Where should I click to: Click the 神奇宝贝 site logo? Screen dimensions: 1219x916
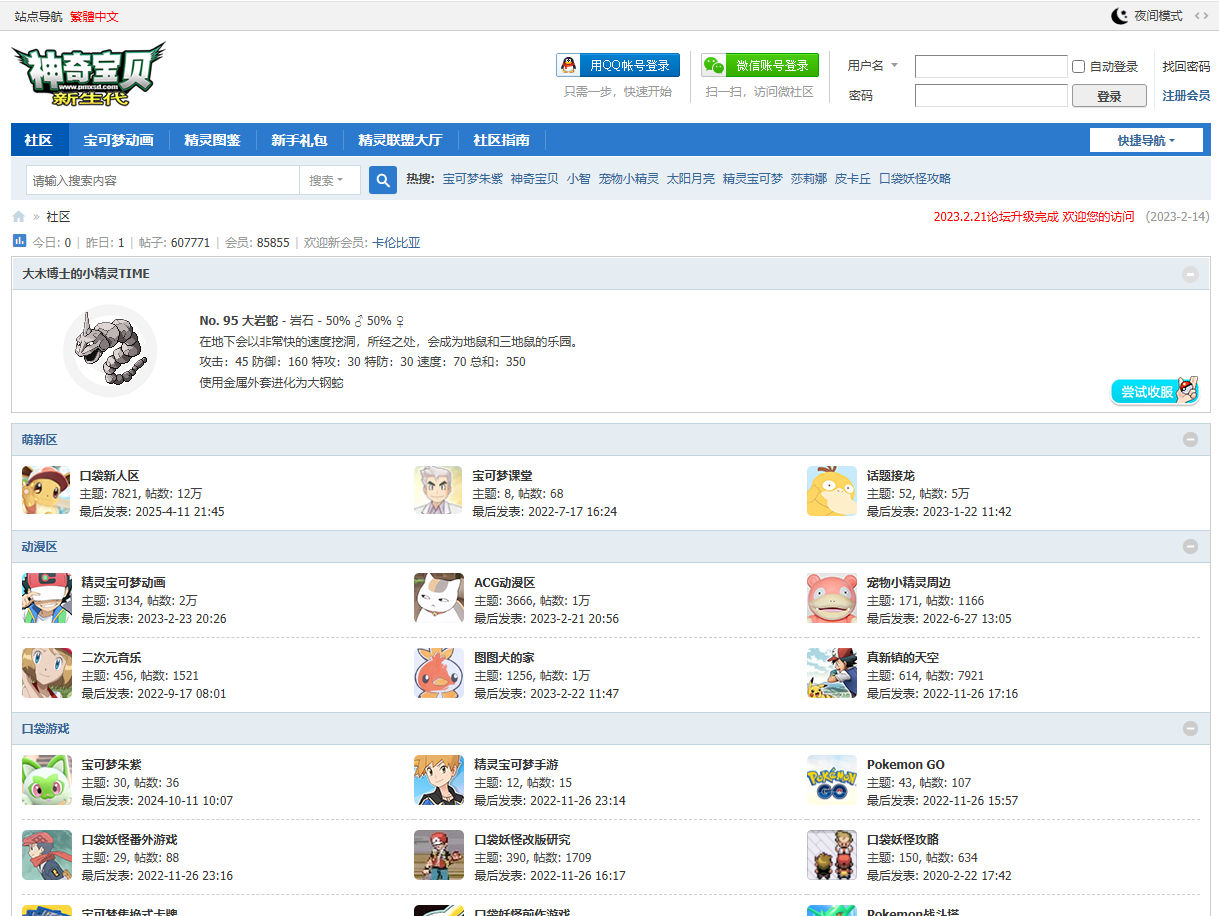[89, 75]
